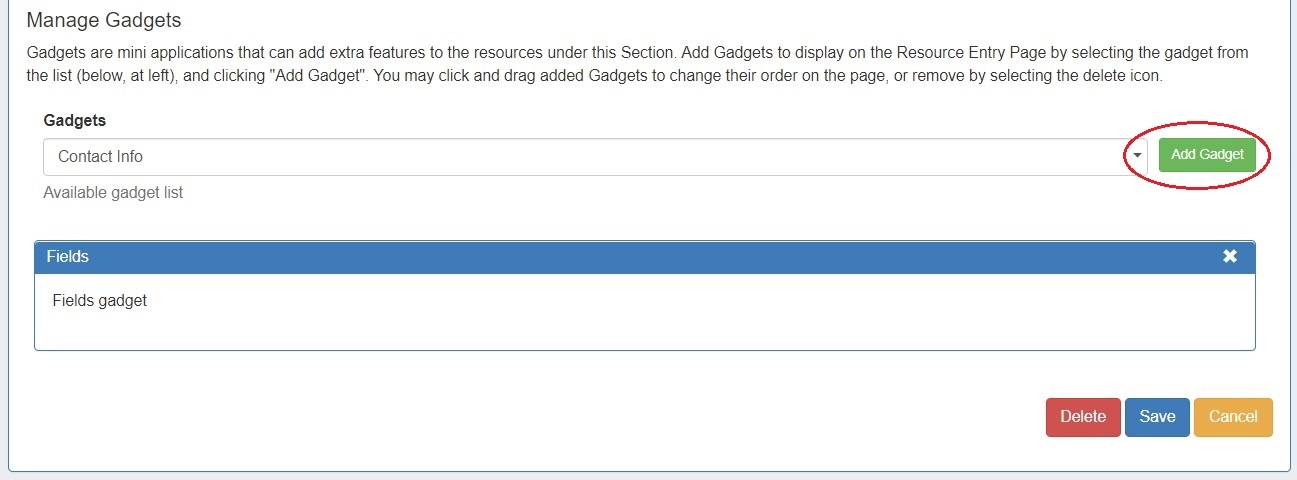Remove the Fields gadget with the X icon
The height and width of the screenshot is (480, 1297).
[x=1230, y=257]
